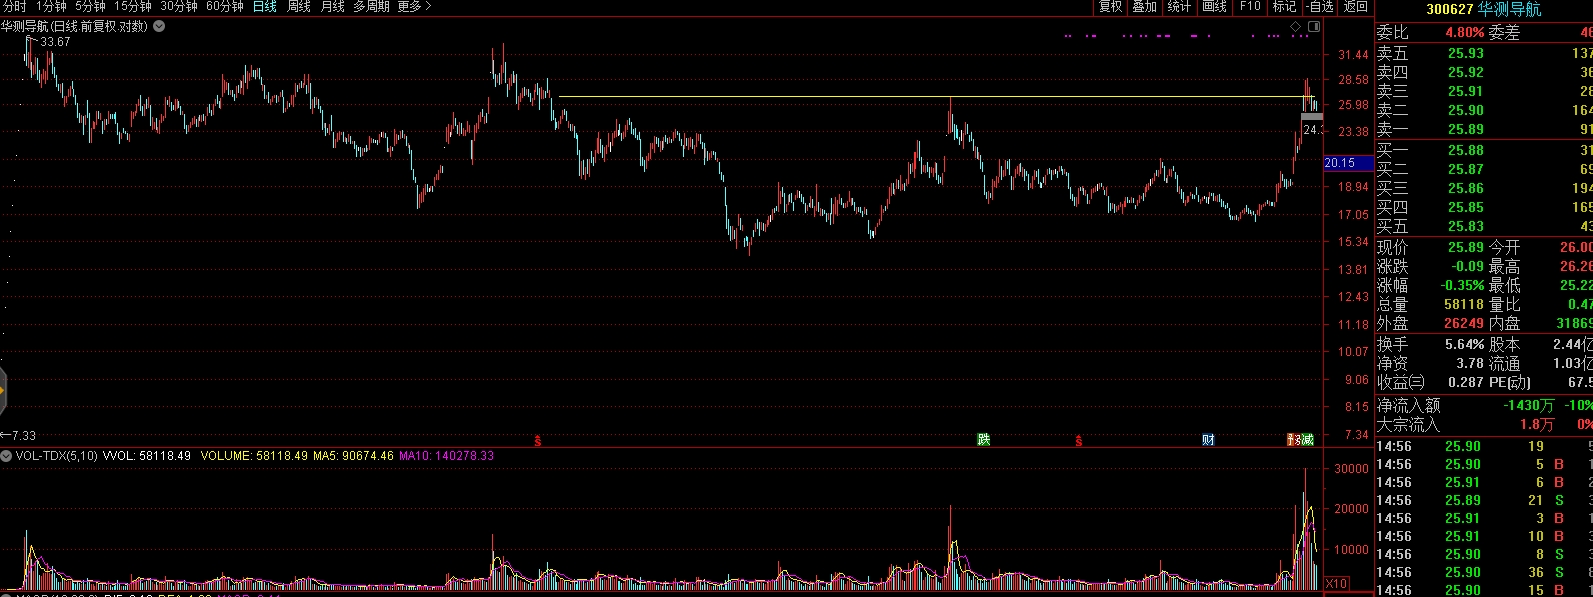Click the 33.67 high price label

pos(55,42)
